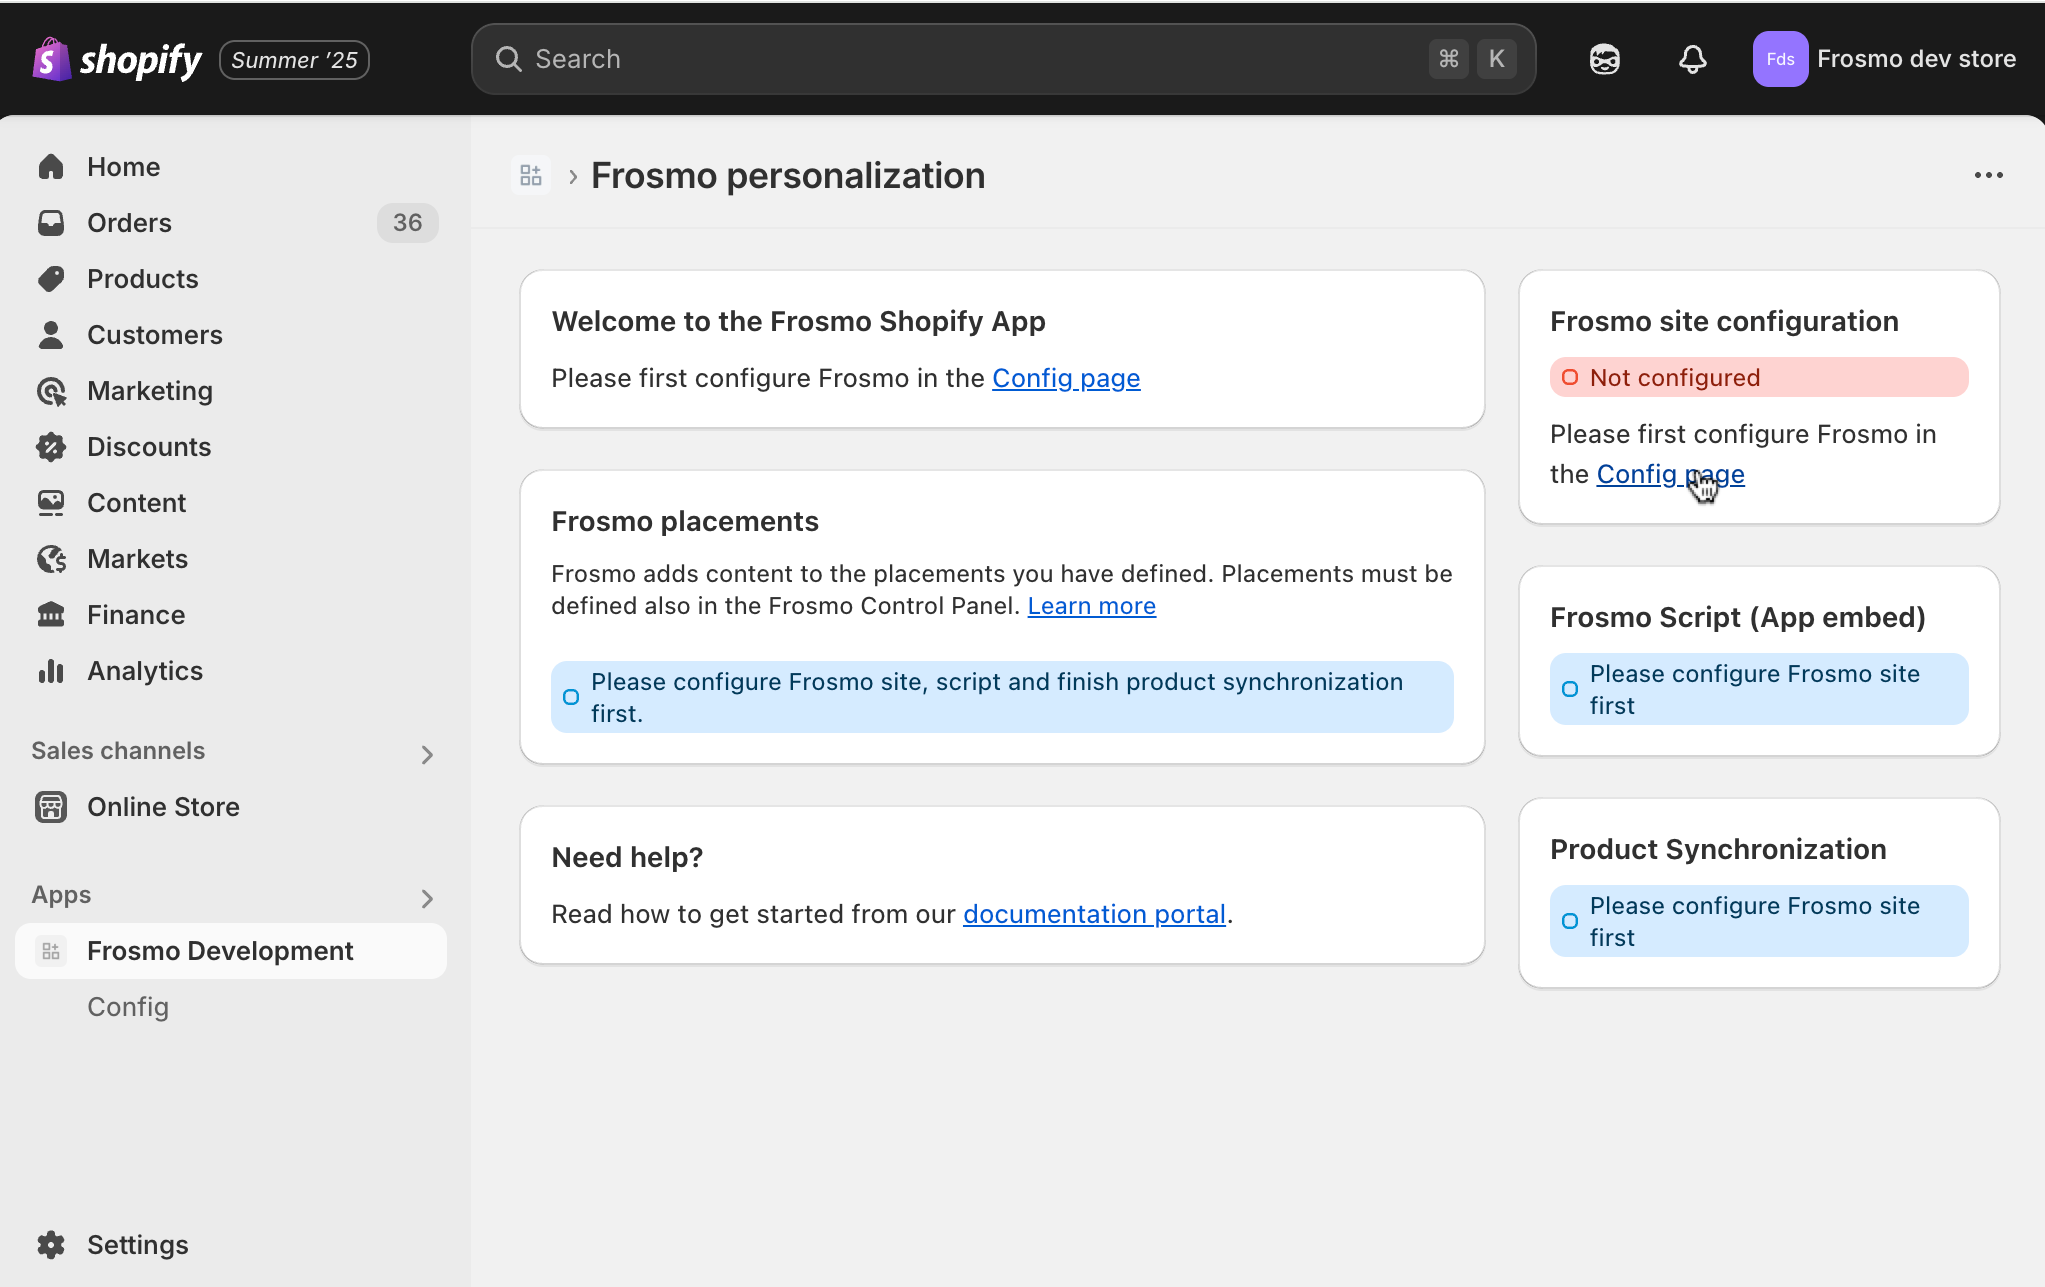Open the Config page link
This screenshot has height=1287, width=2045.
click(1066, 378)
